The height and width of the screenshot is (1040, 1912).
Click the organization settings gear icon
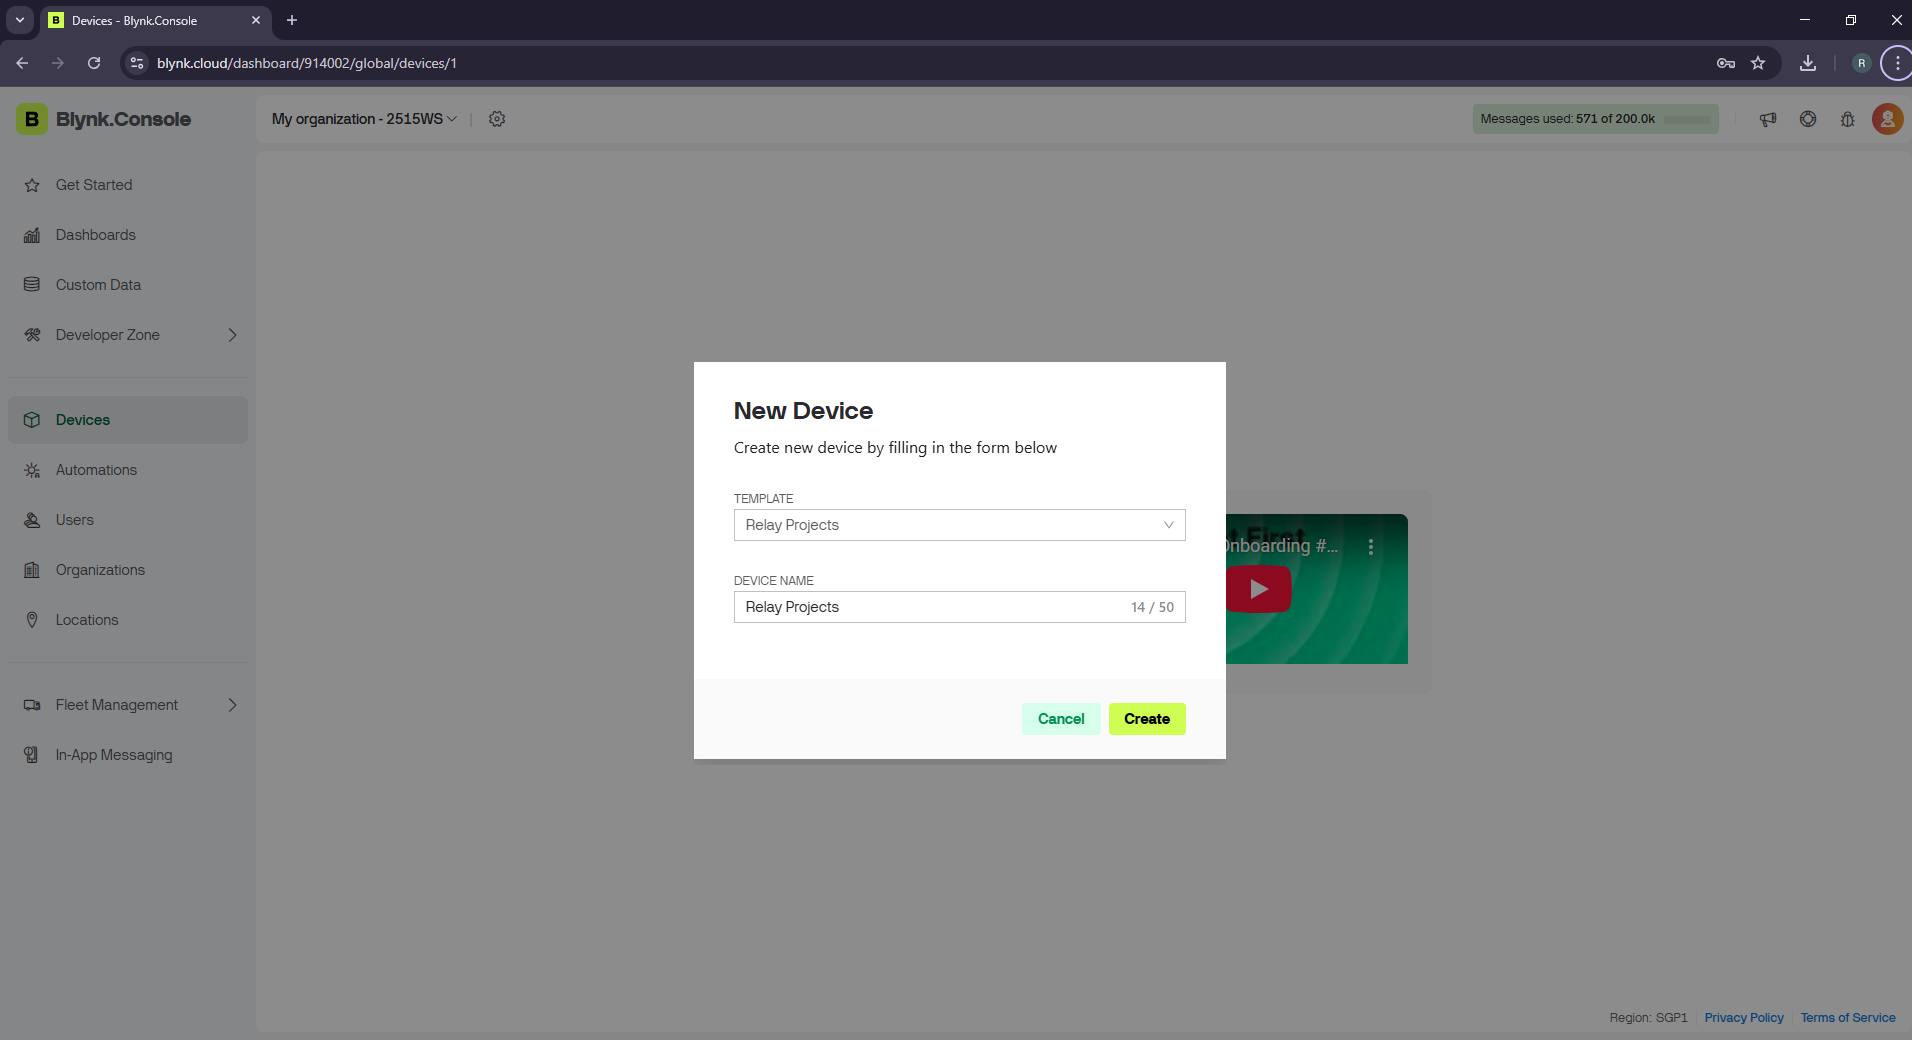497,119
